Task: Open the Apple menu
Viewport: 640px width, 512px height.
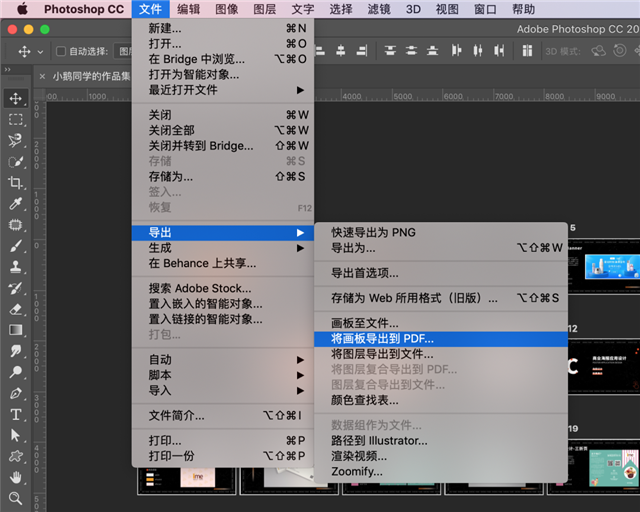Action: click(x=22, y=9)
